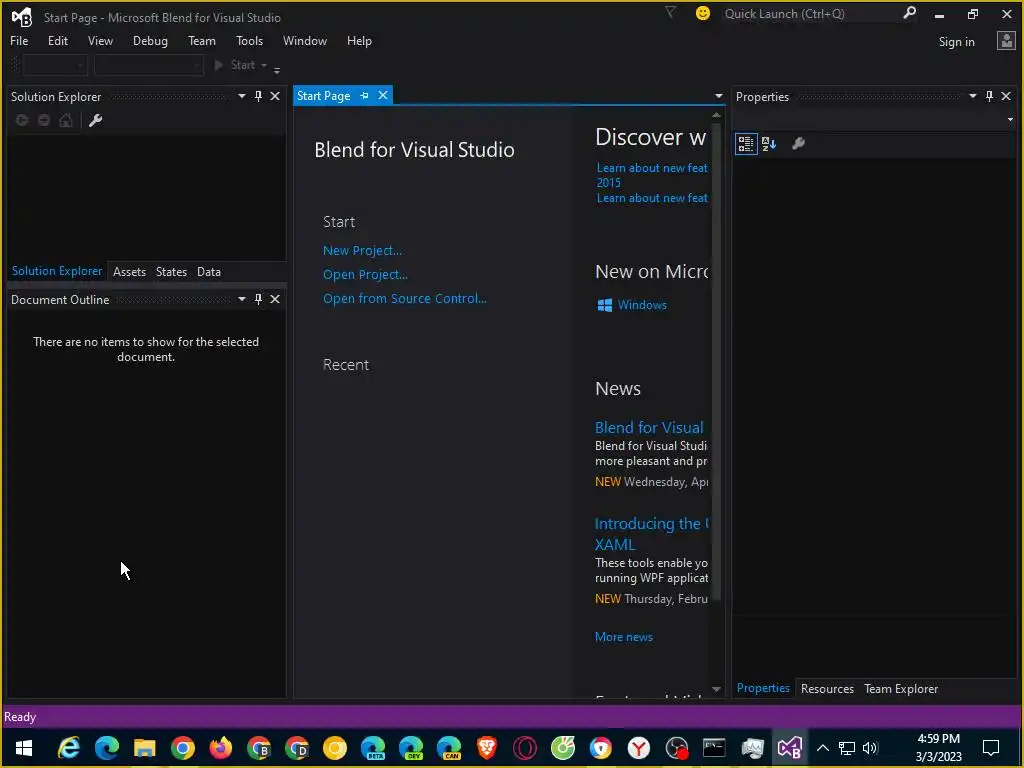This screenshot has width=1024, height=768.
Task: Open Brave browser from the taskbar
Action: click(x=487, y=748)
